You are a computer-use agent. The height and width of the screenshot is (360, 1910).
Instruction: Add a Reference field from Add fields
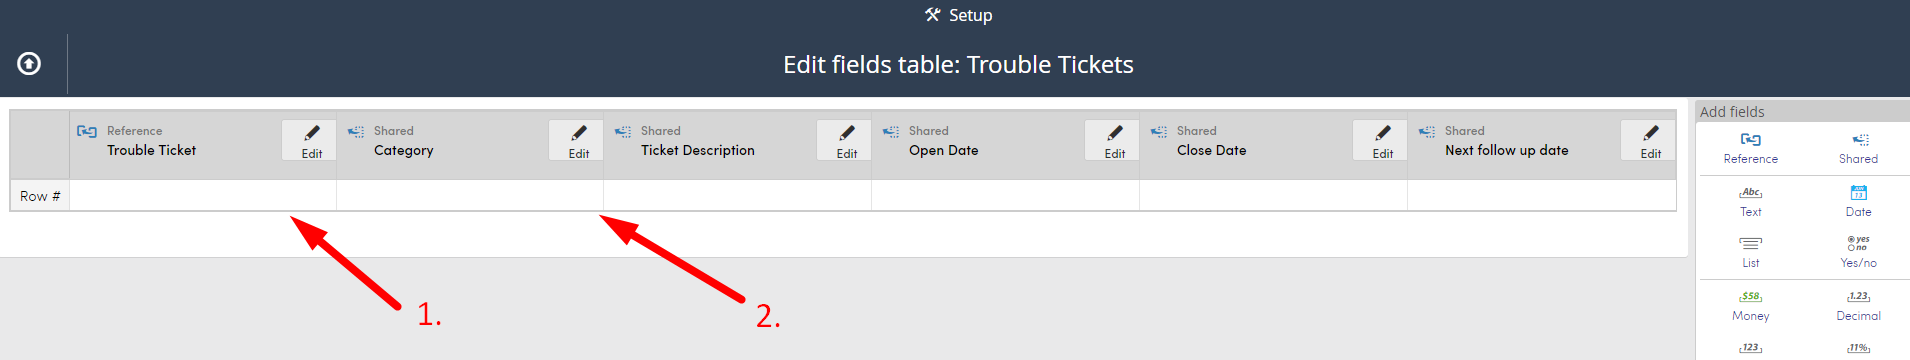[x=1751, y=148]
